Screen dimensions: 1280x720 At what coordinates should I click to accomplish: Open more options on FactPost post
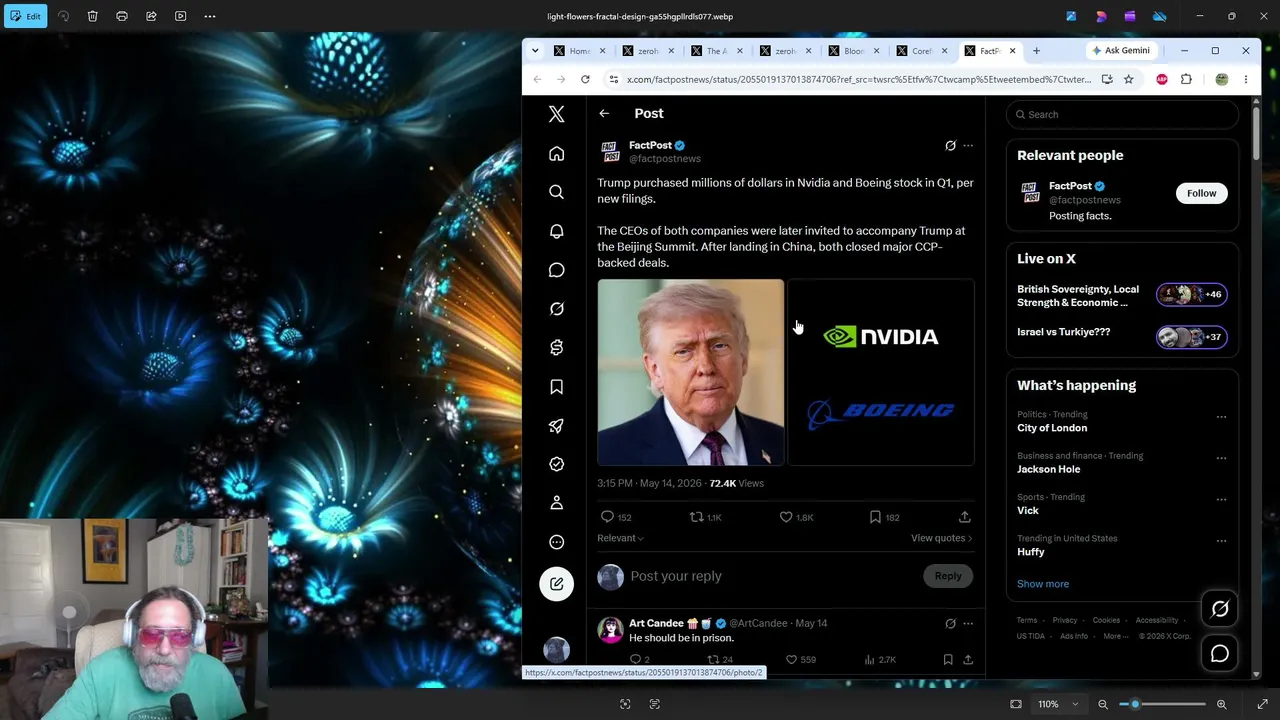click(x=968, y=146)
